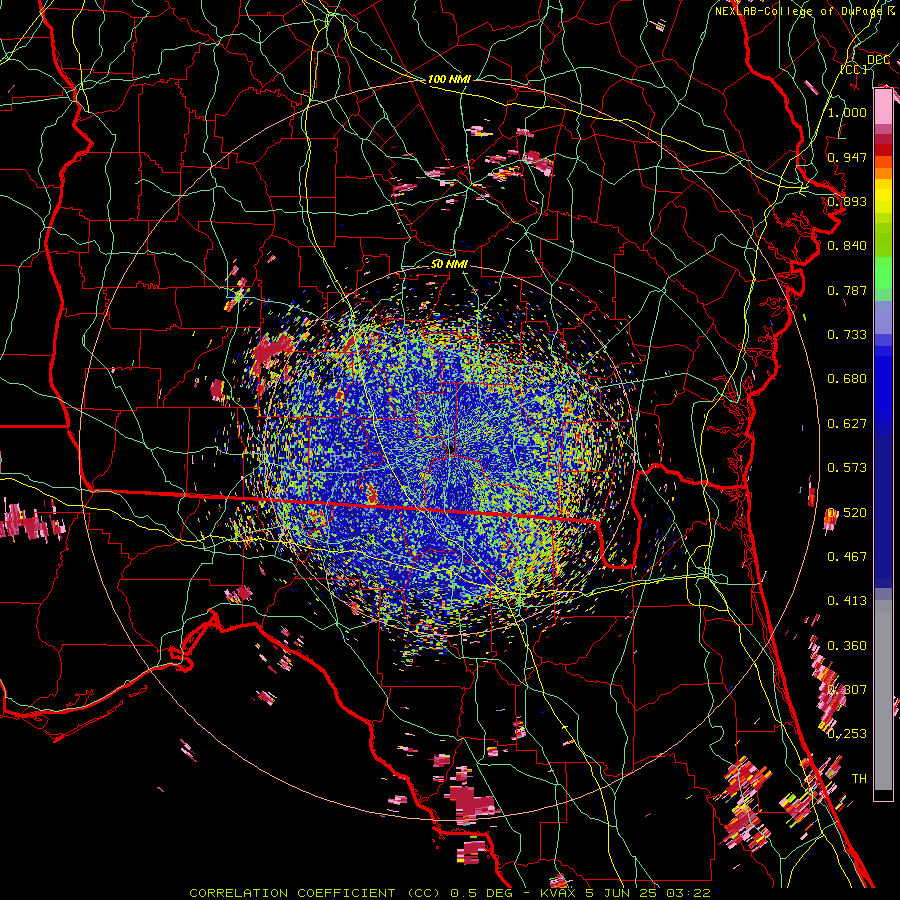Select the 0.680 legend value
The width and height of the screenshot is (900, 900).
pos(847,379)
